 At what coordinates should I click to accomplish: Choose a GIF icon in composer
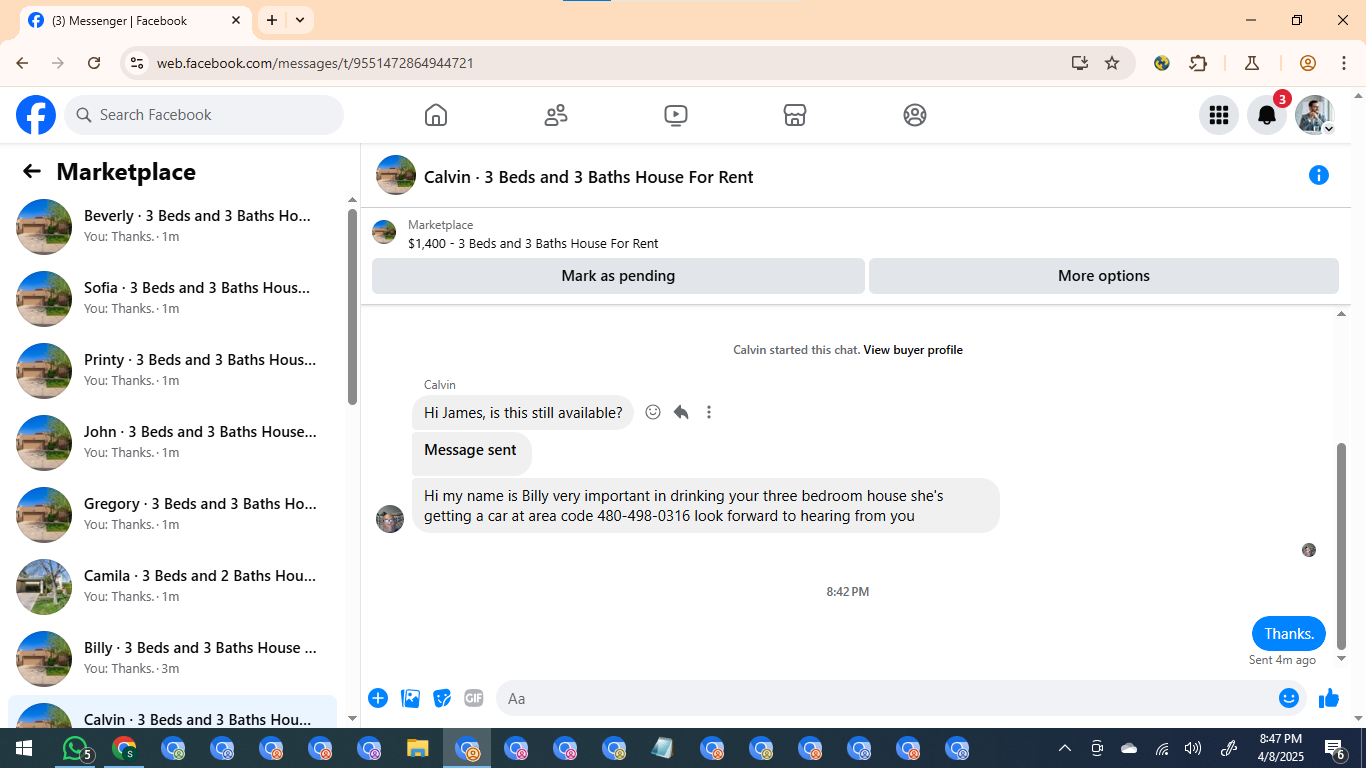point(474,698)
